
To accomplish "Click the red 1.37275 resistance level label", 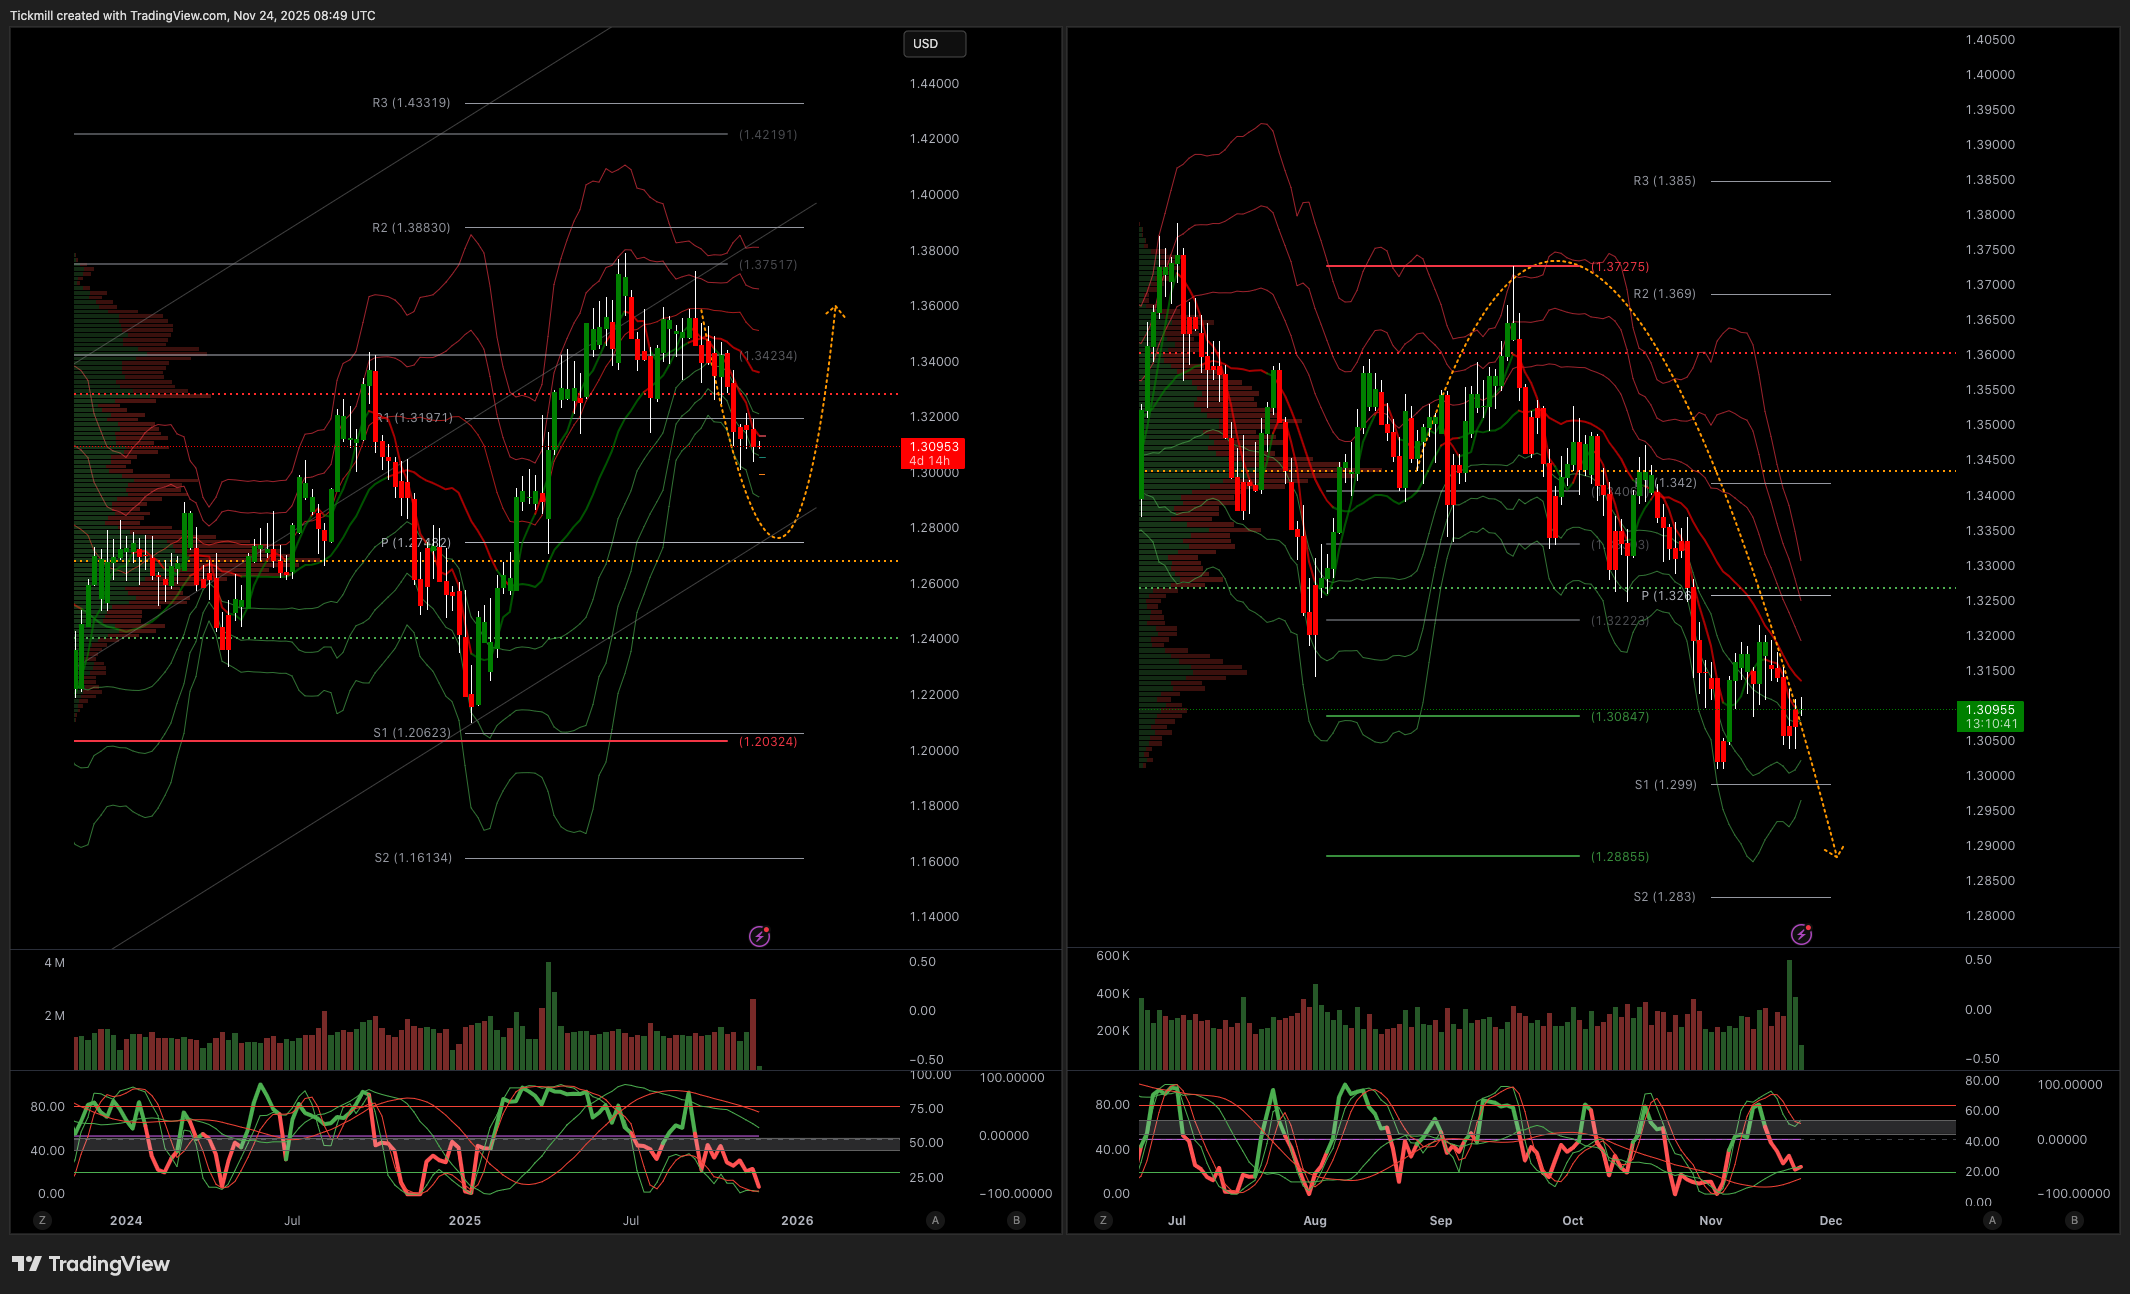I will point(1620,267).
